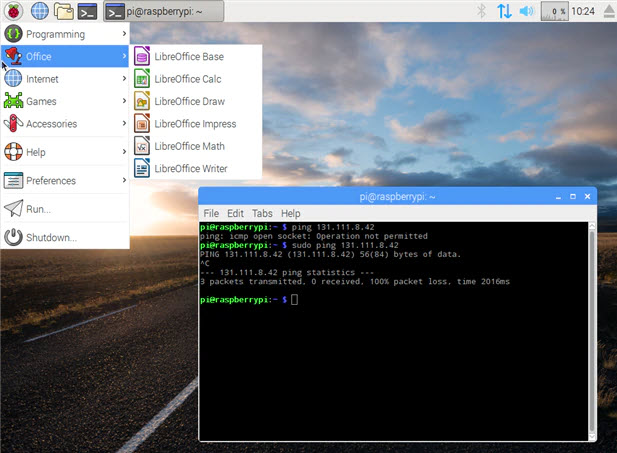Click the Games space invader icon

click(13, 101)
